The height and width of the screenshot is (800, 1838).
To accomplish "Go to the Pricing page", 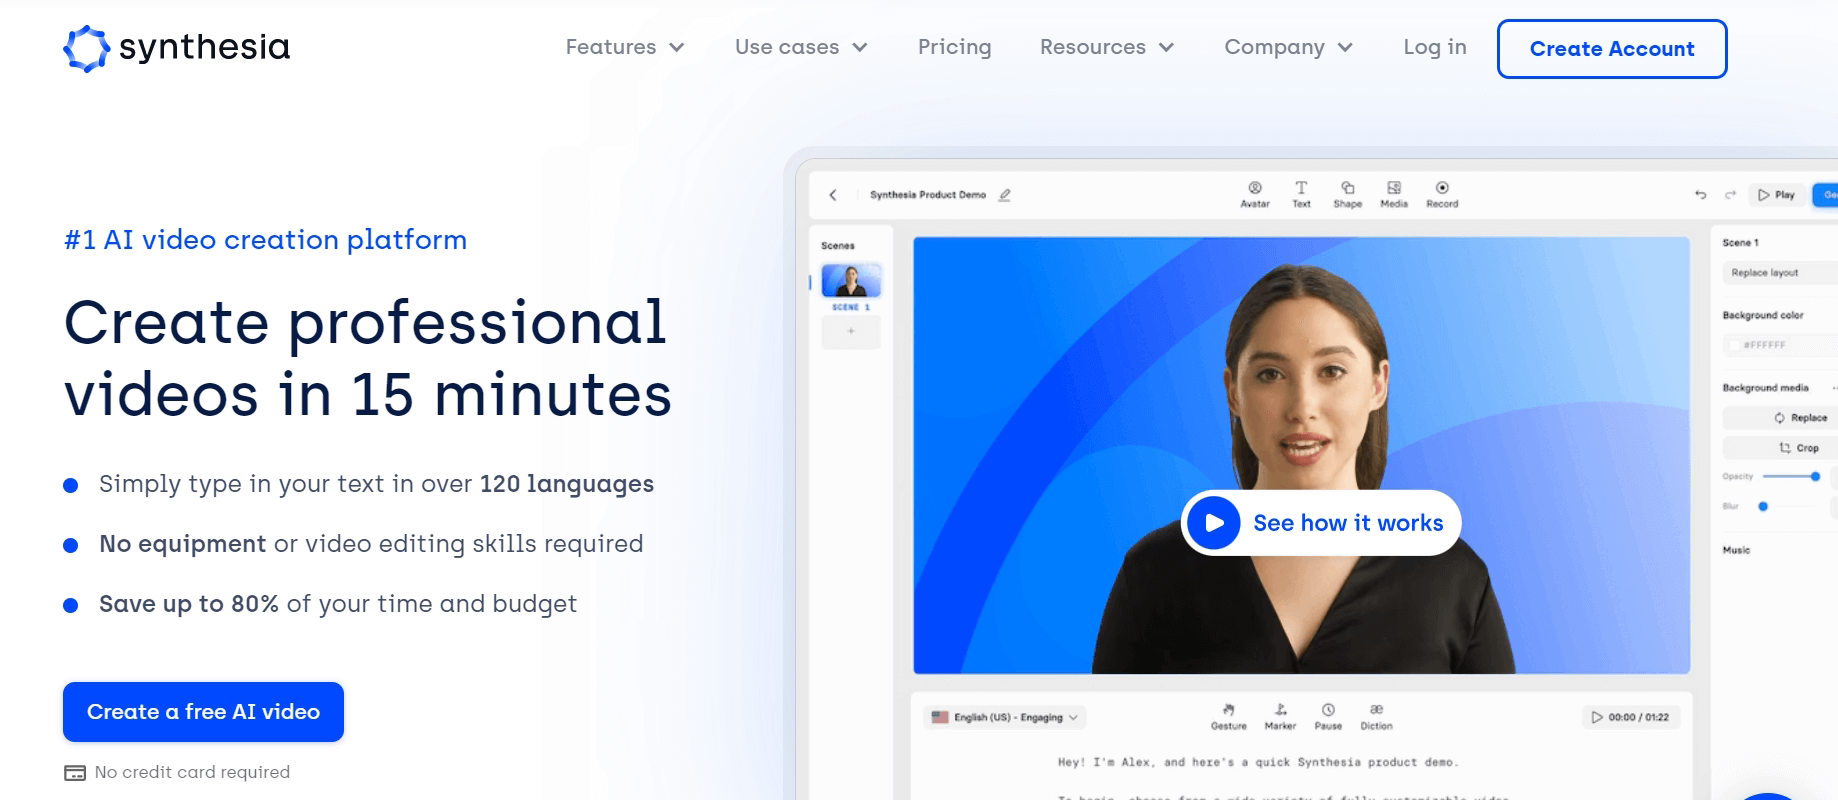I will click(955, 47).
